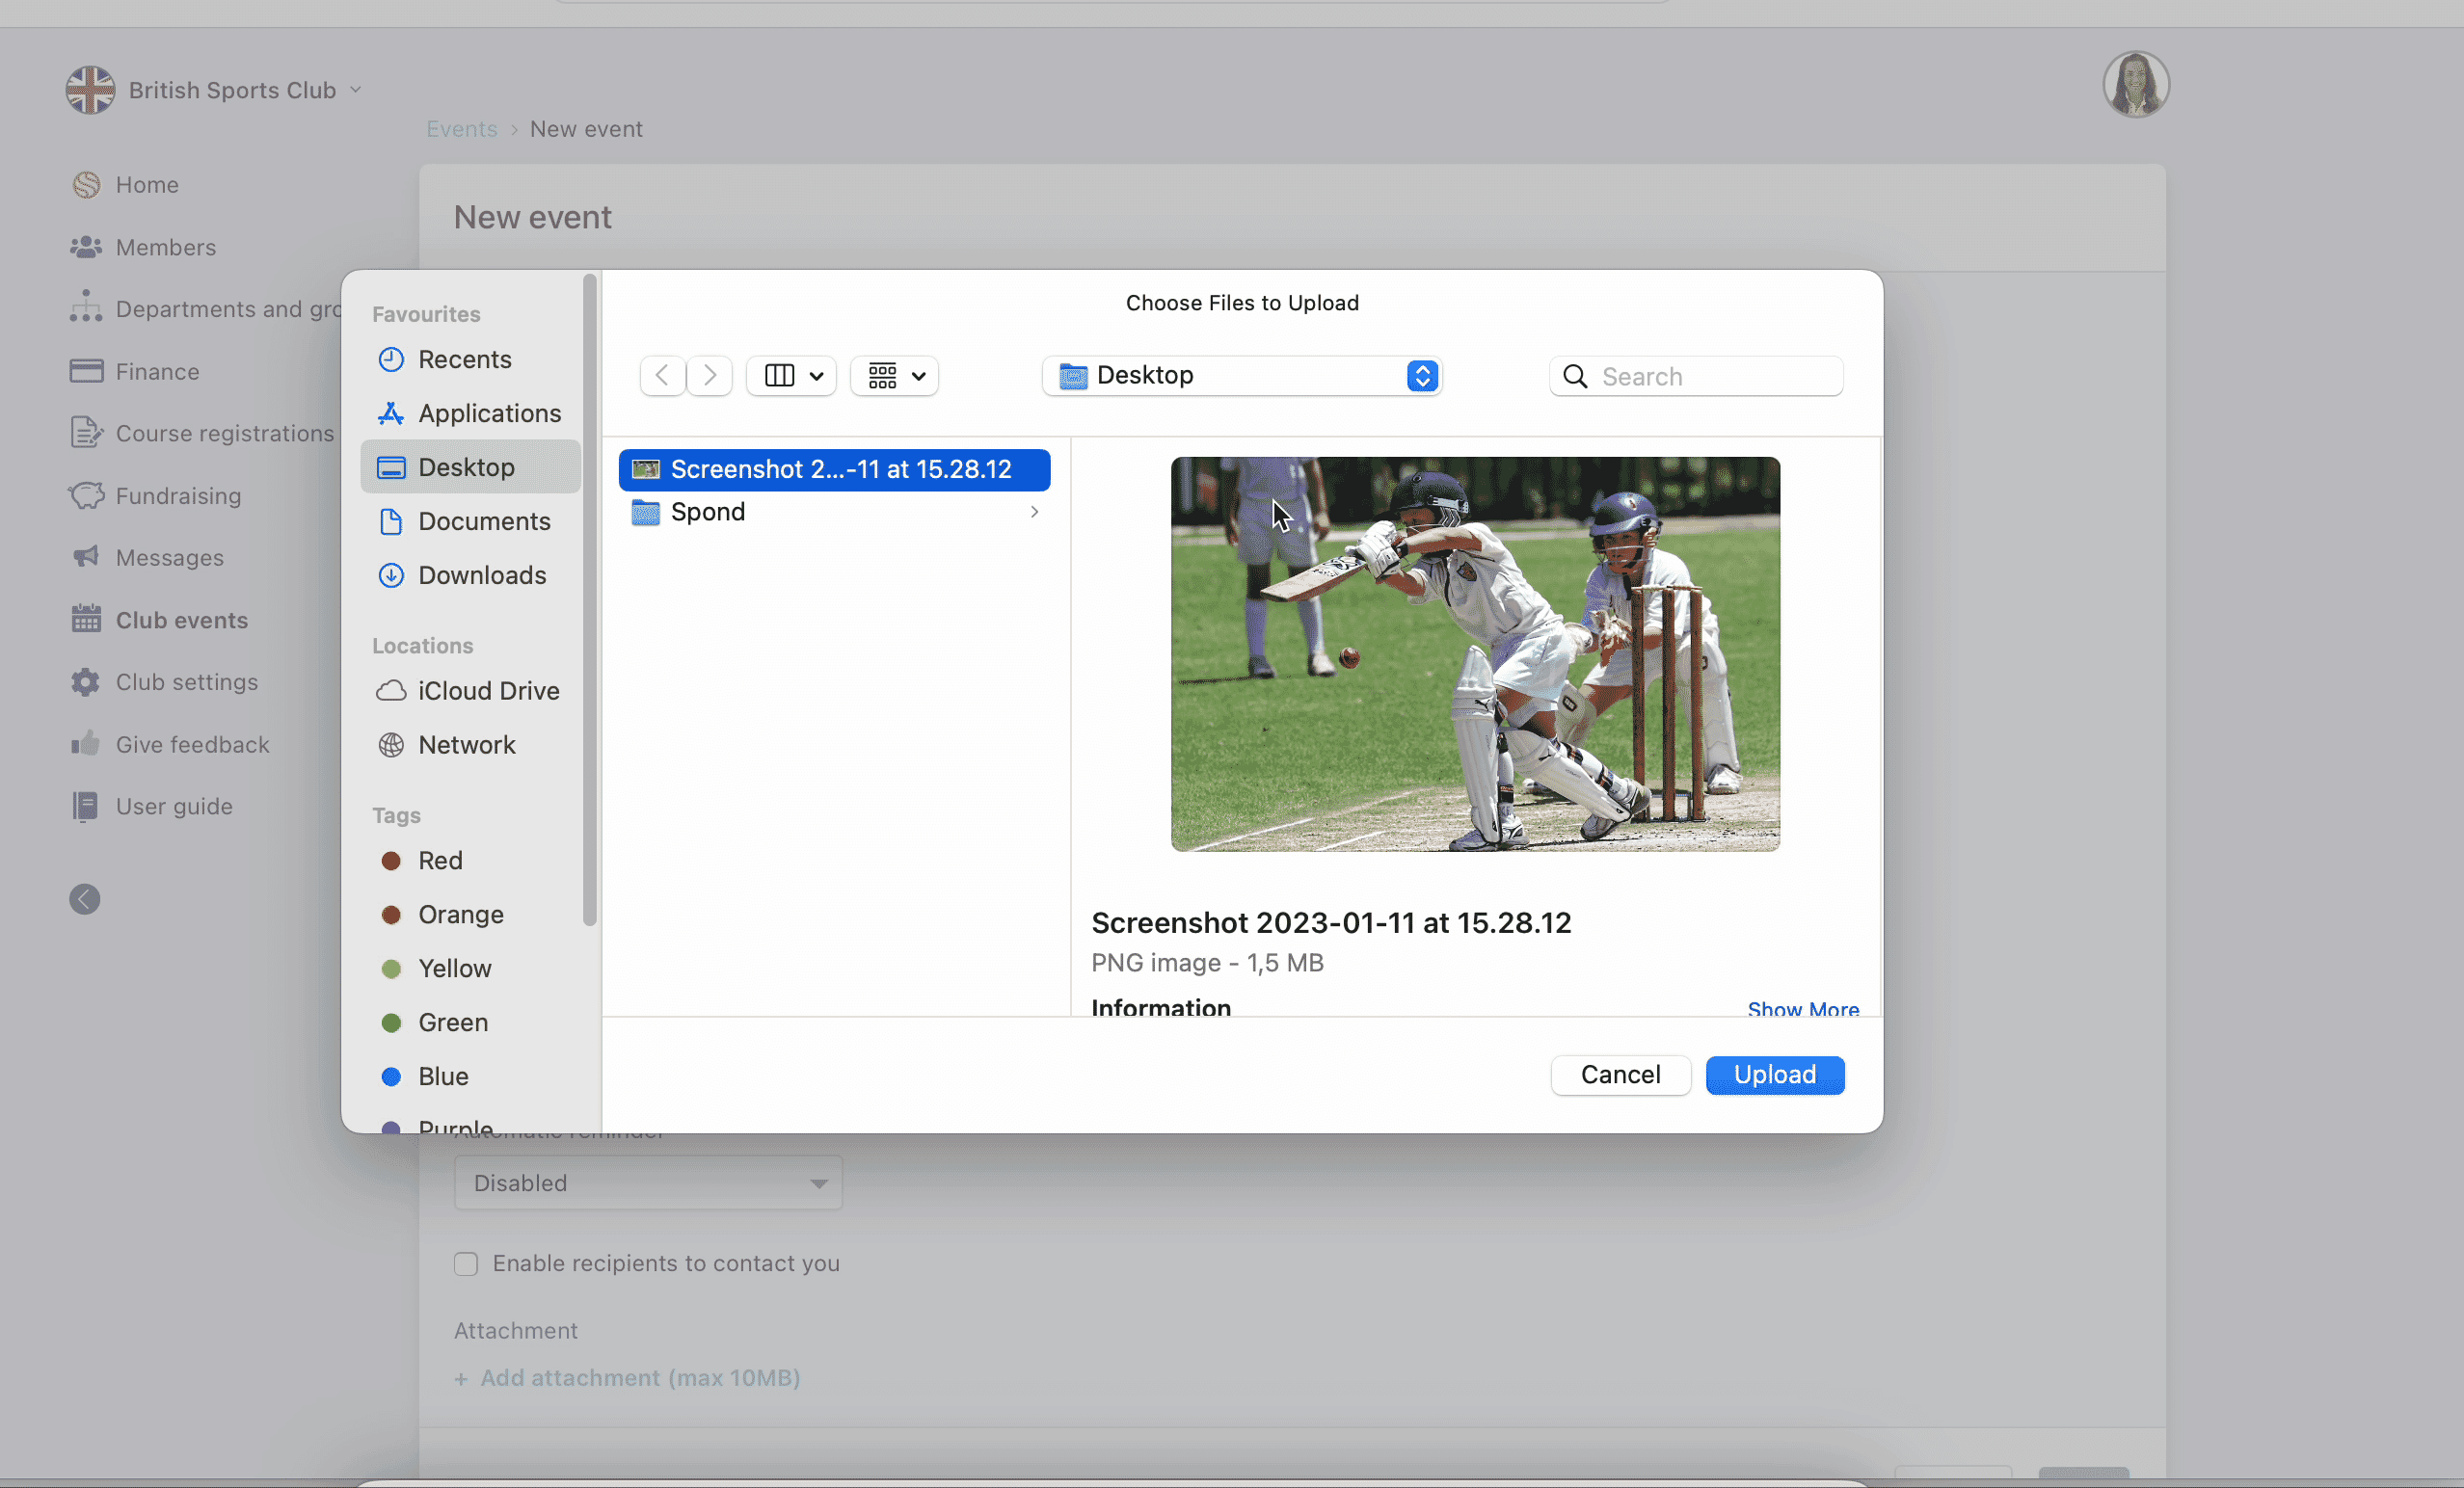Open Applications in the sidebar

(x=489, y=413)
